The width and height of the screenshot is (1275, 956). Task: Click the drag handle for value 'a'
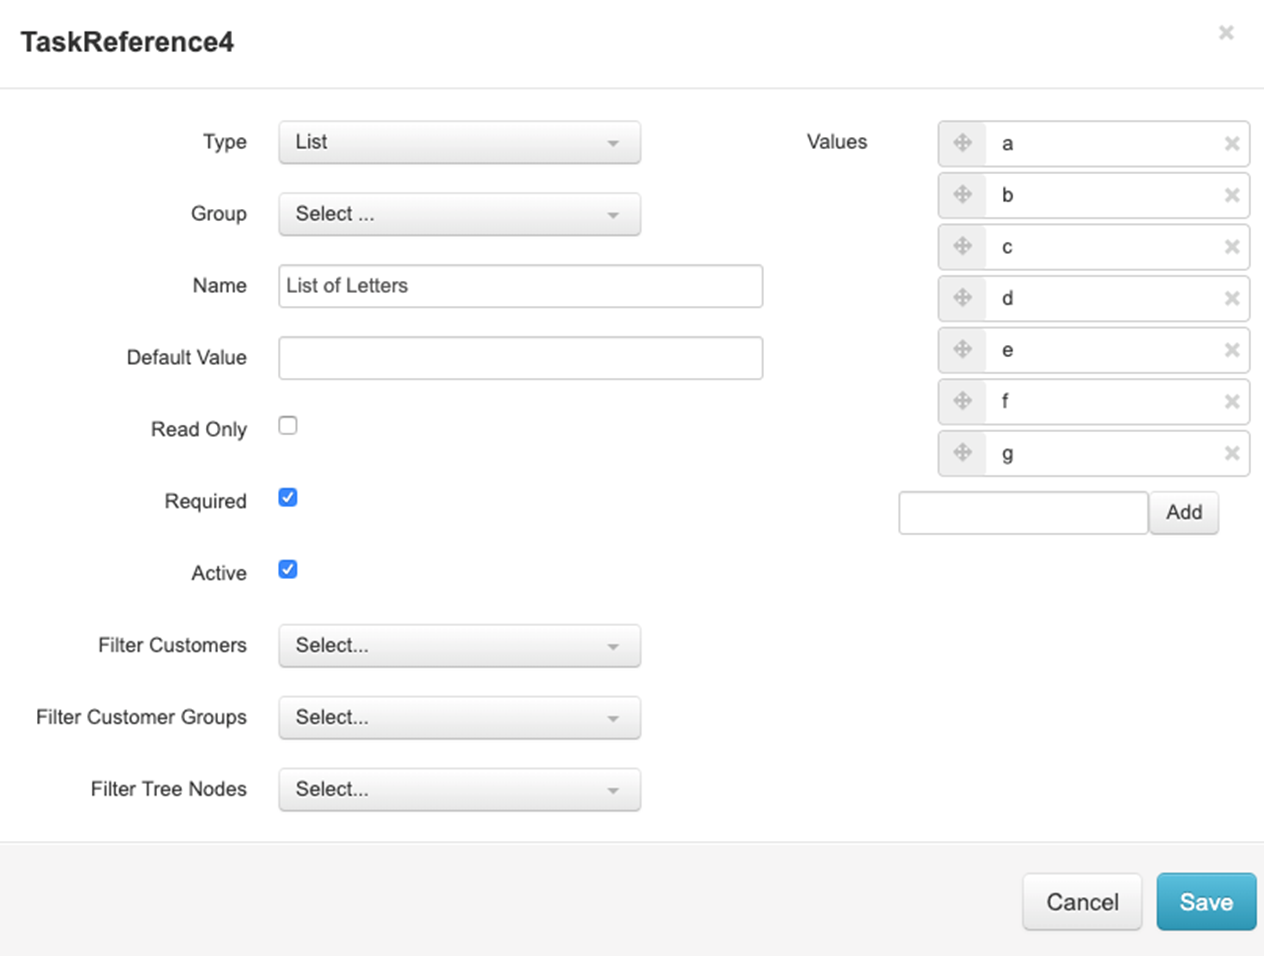click(962, 143)
